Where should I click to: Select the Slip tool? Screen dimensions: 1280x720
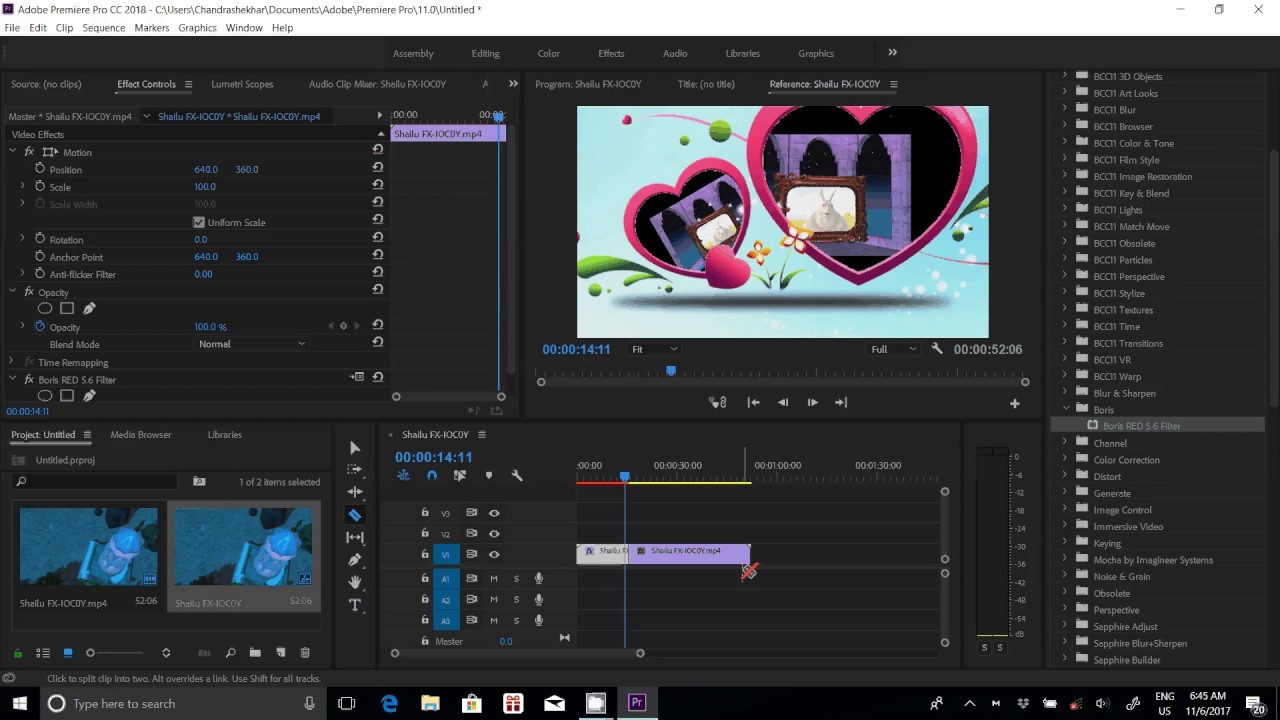tap(355, 538)
